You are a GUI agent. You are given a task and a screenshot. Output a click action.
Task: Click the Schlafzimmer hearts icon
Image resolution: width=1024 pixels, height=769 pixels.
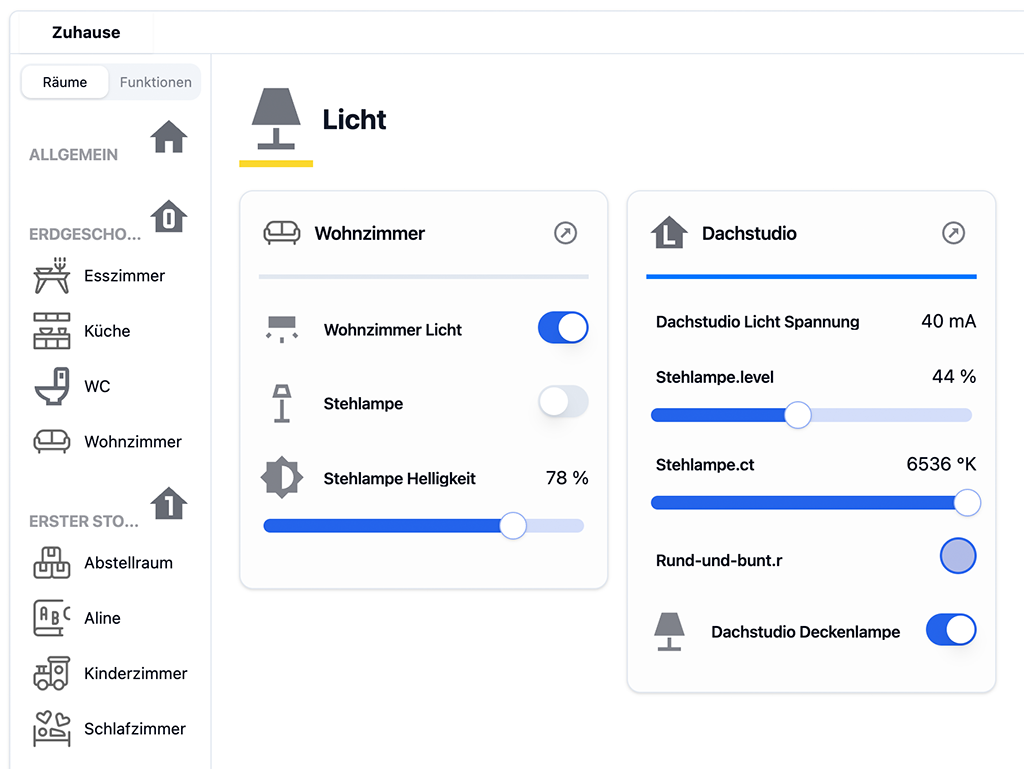(x=50, y=729)
